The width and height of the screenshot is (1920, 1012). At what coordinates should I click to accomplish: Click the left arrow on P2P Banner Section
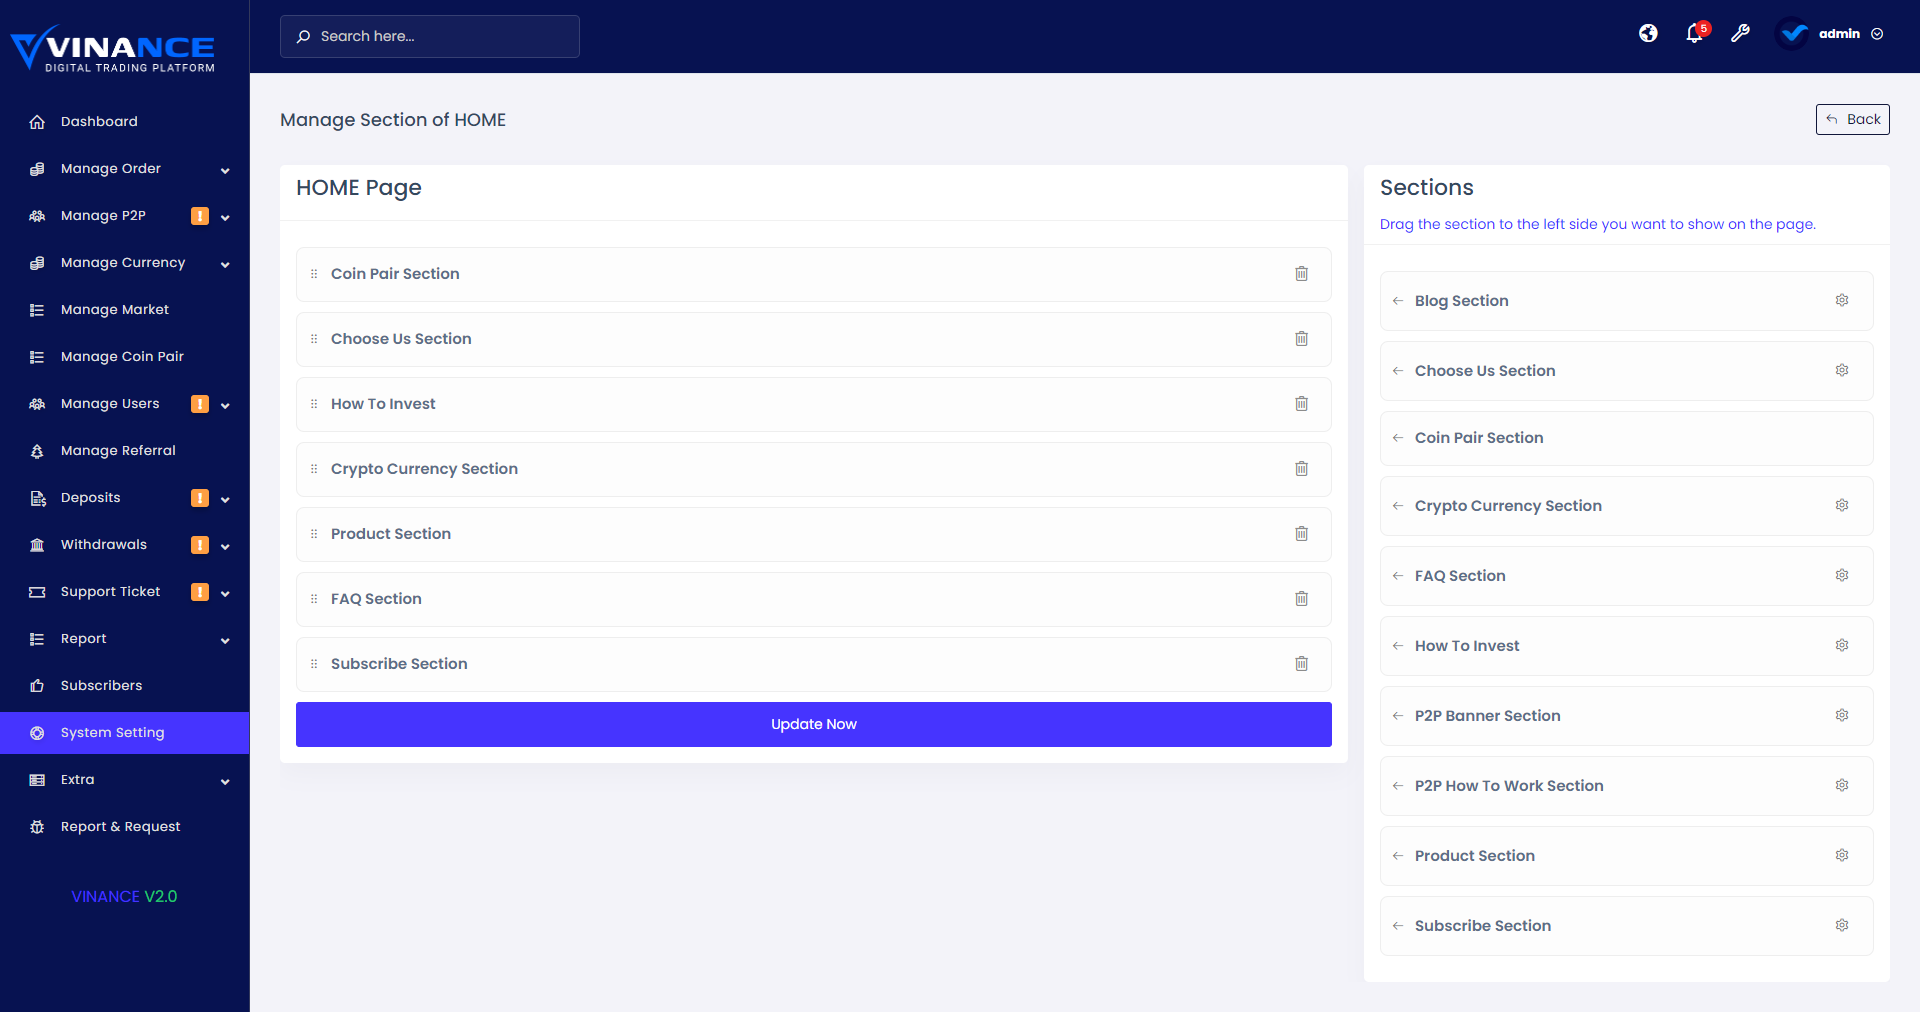(1398, 716)
